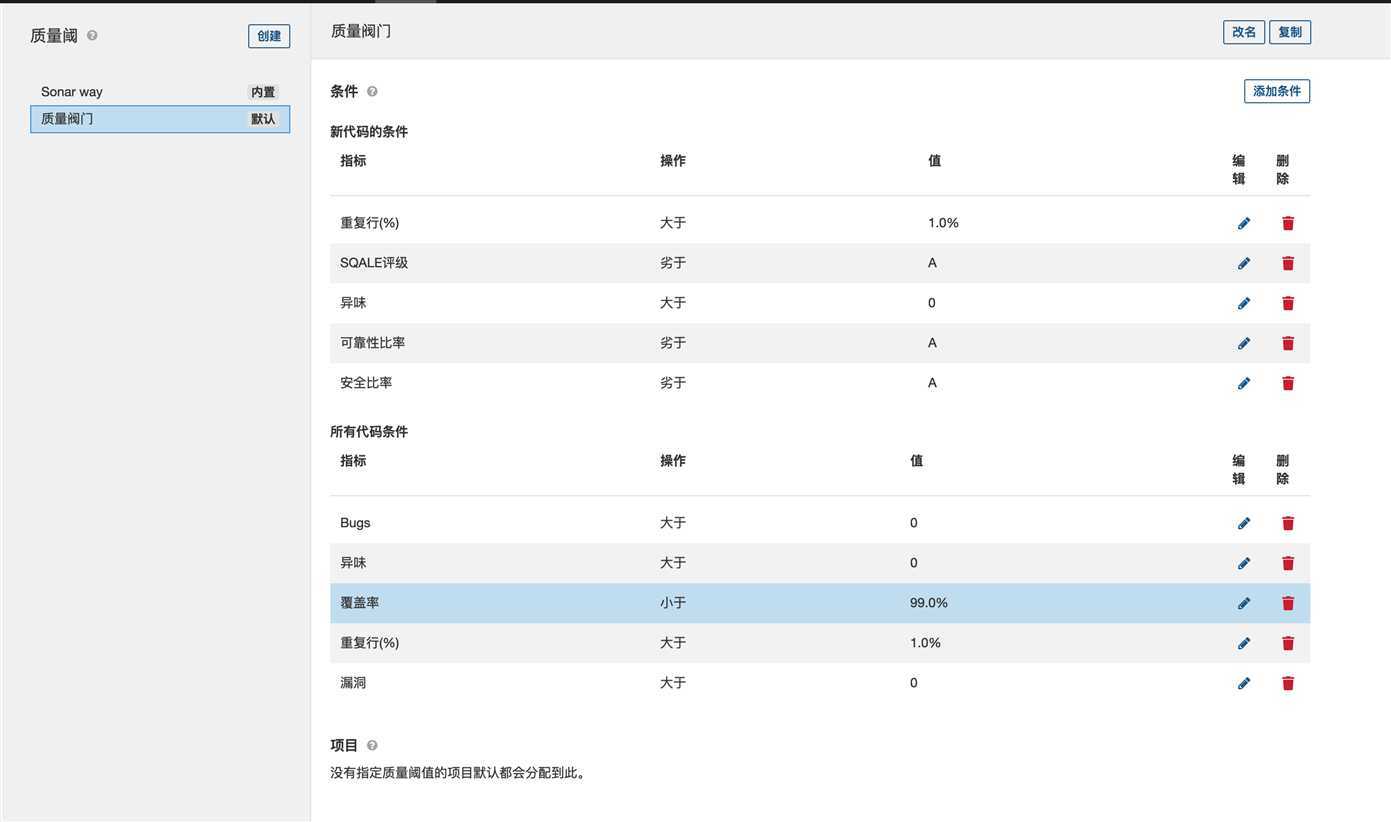Screen dimensions: 1391x822
Task: Edit the new-code 异味 condition
Action: point(1244,303)
